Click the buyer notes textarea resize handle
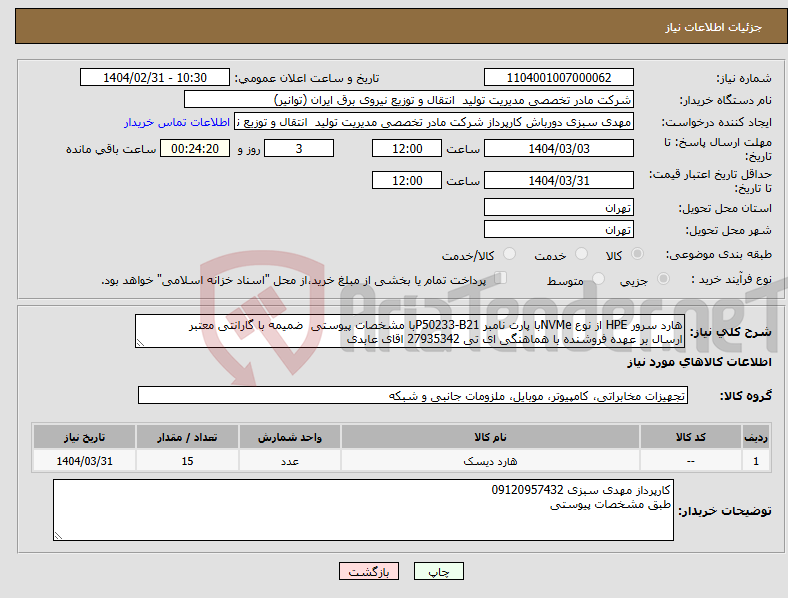788x598 pixels. pos(58,536)
